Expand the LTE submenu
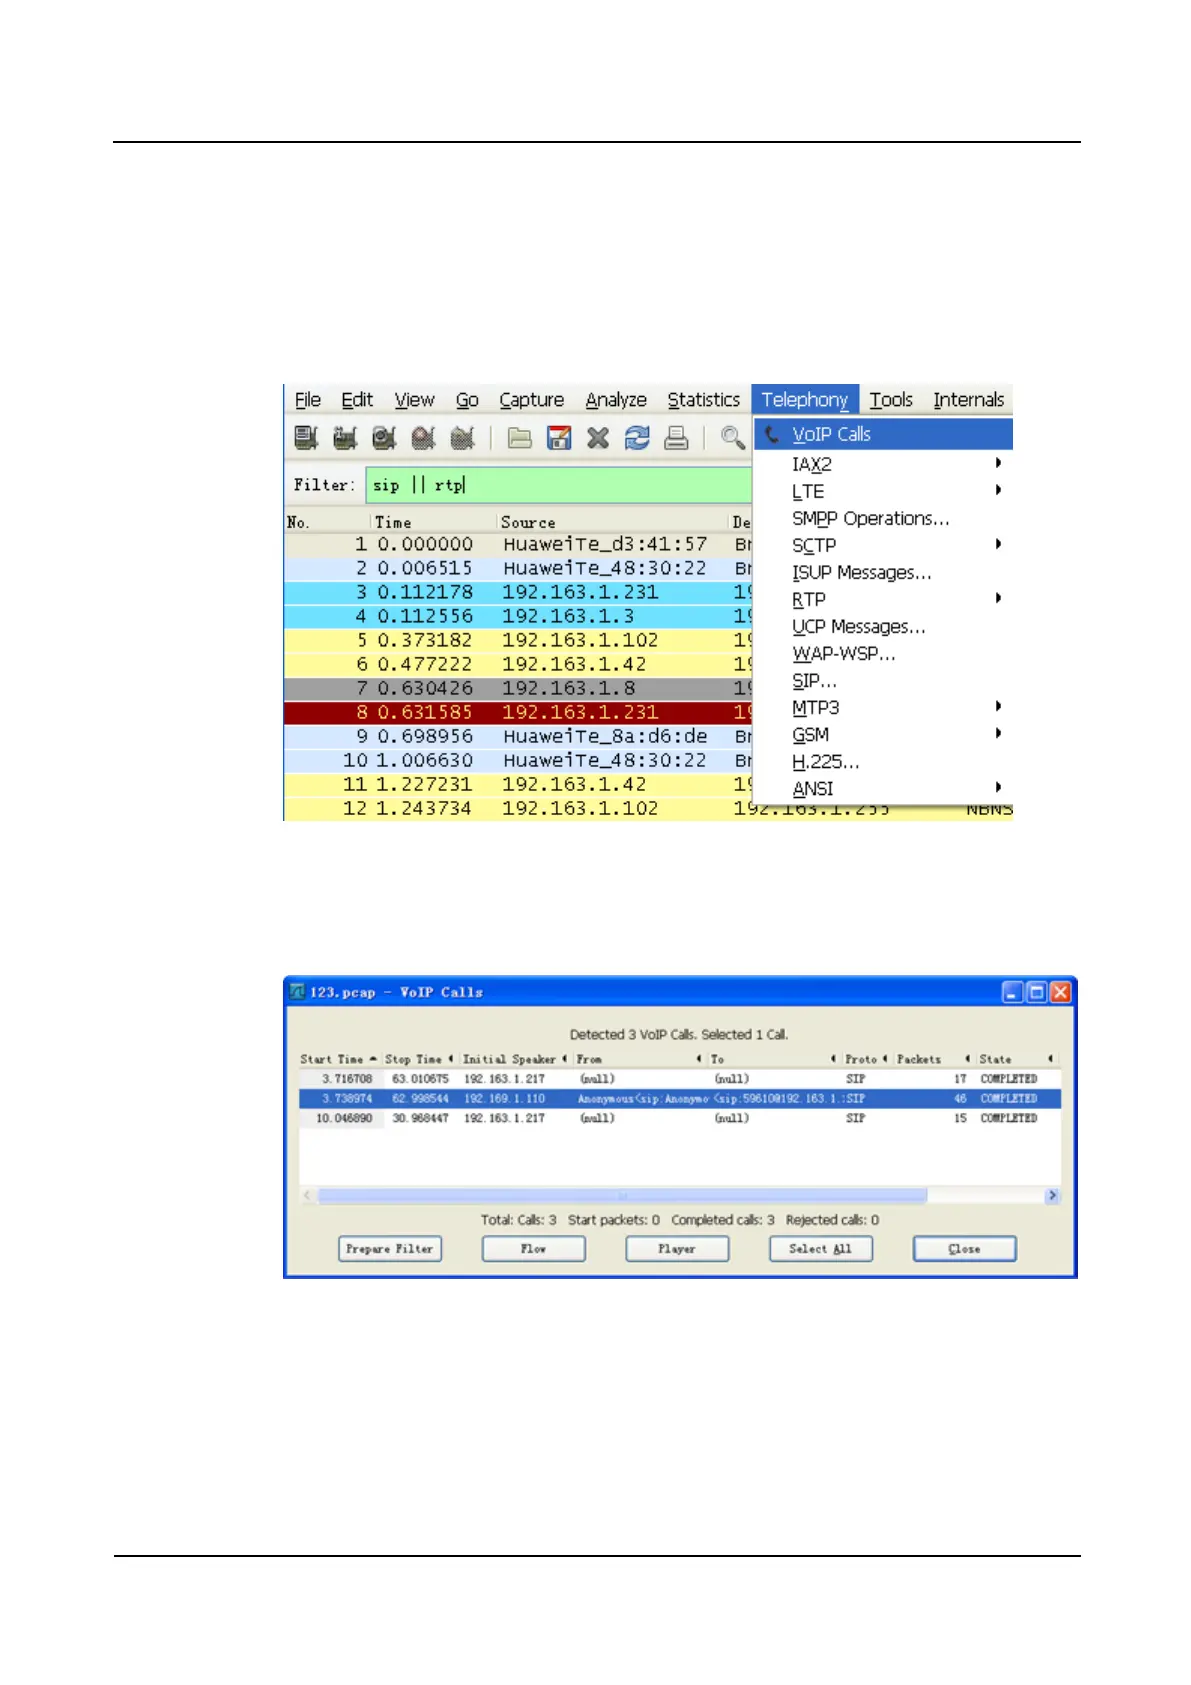This screenshot has height=1685, width=1191. pyautogui.click(x=884, y=491)
